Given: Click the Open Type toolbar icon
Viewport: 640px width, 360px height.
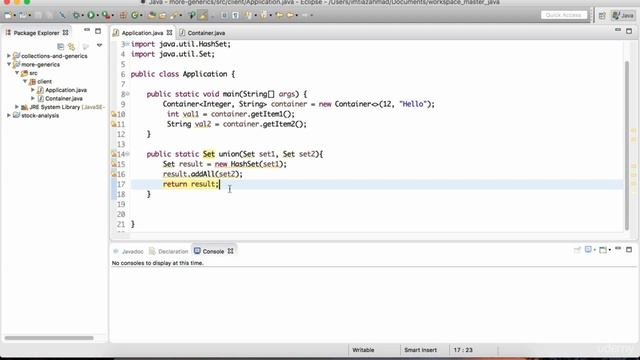Looking at the screenshot, I should [x=152, y=16].
